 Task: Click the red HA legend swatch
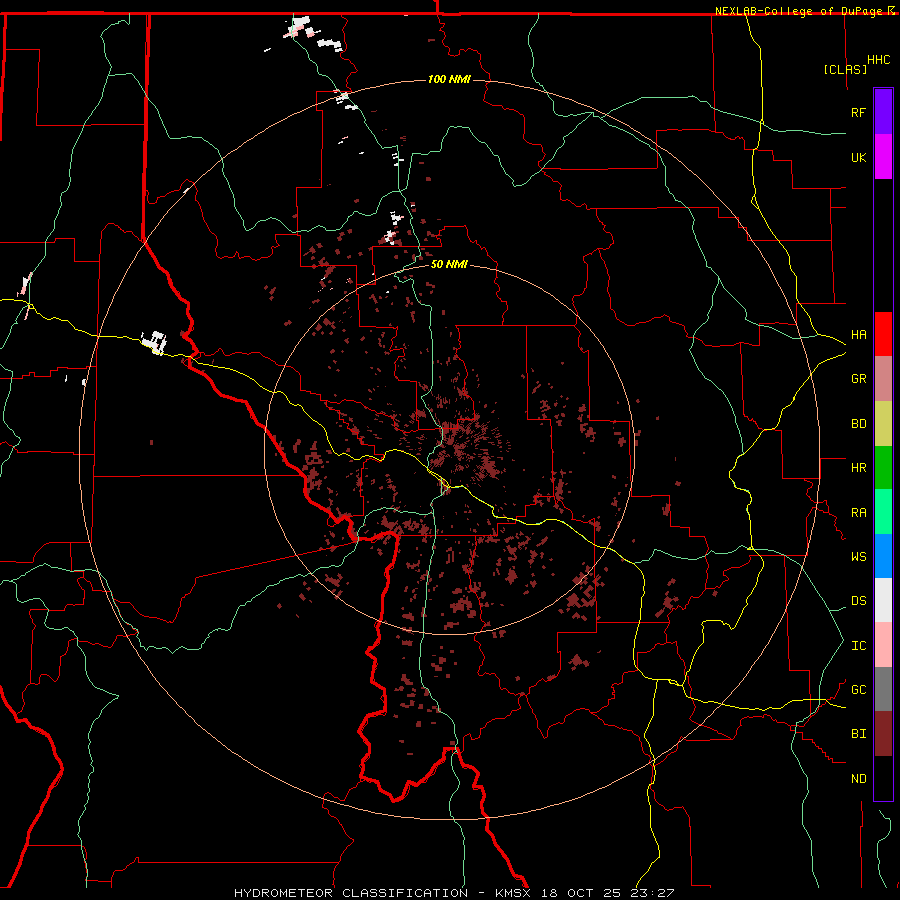coord(883,334)
